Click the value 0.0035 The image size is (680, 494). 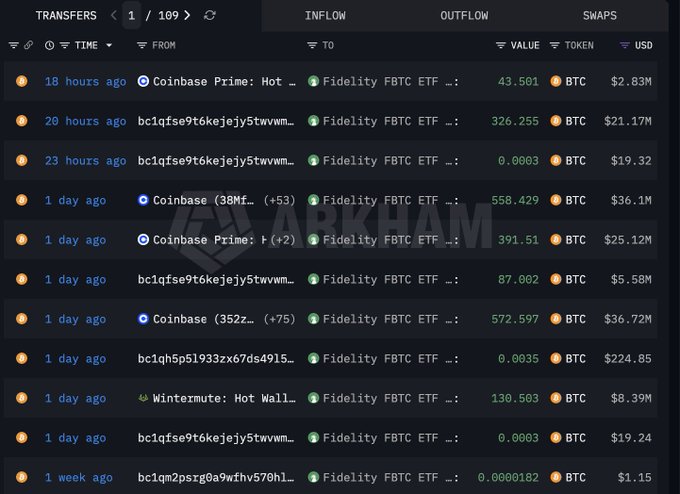click(x=518, y=359)
